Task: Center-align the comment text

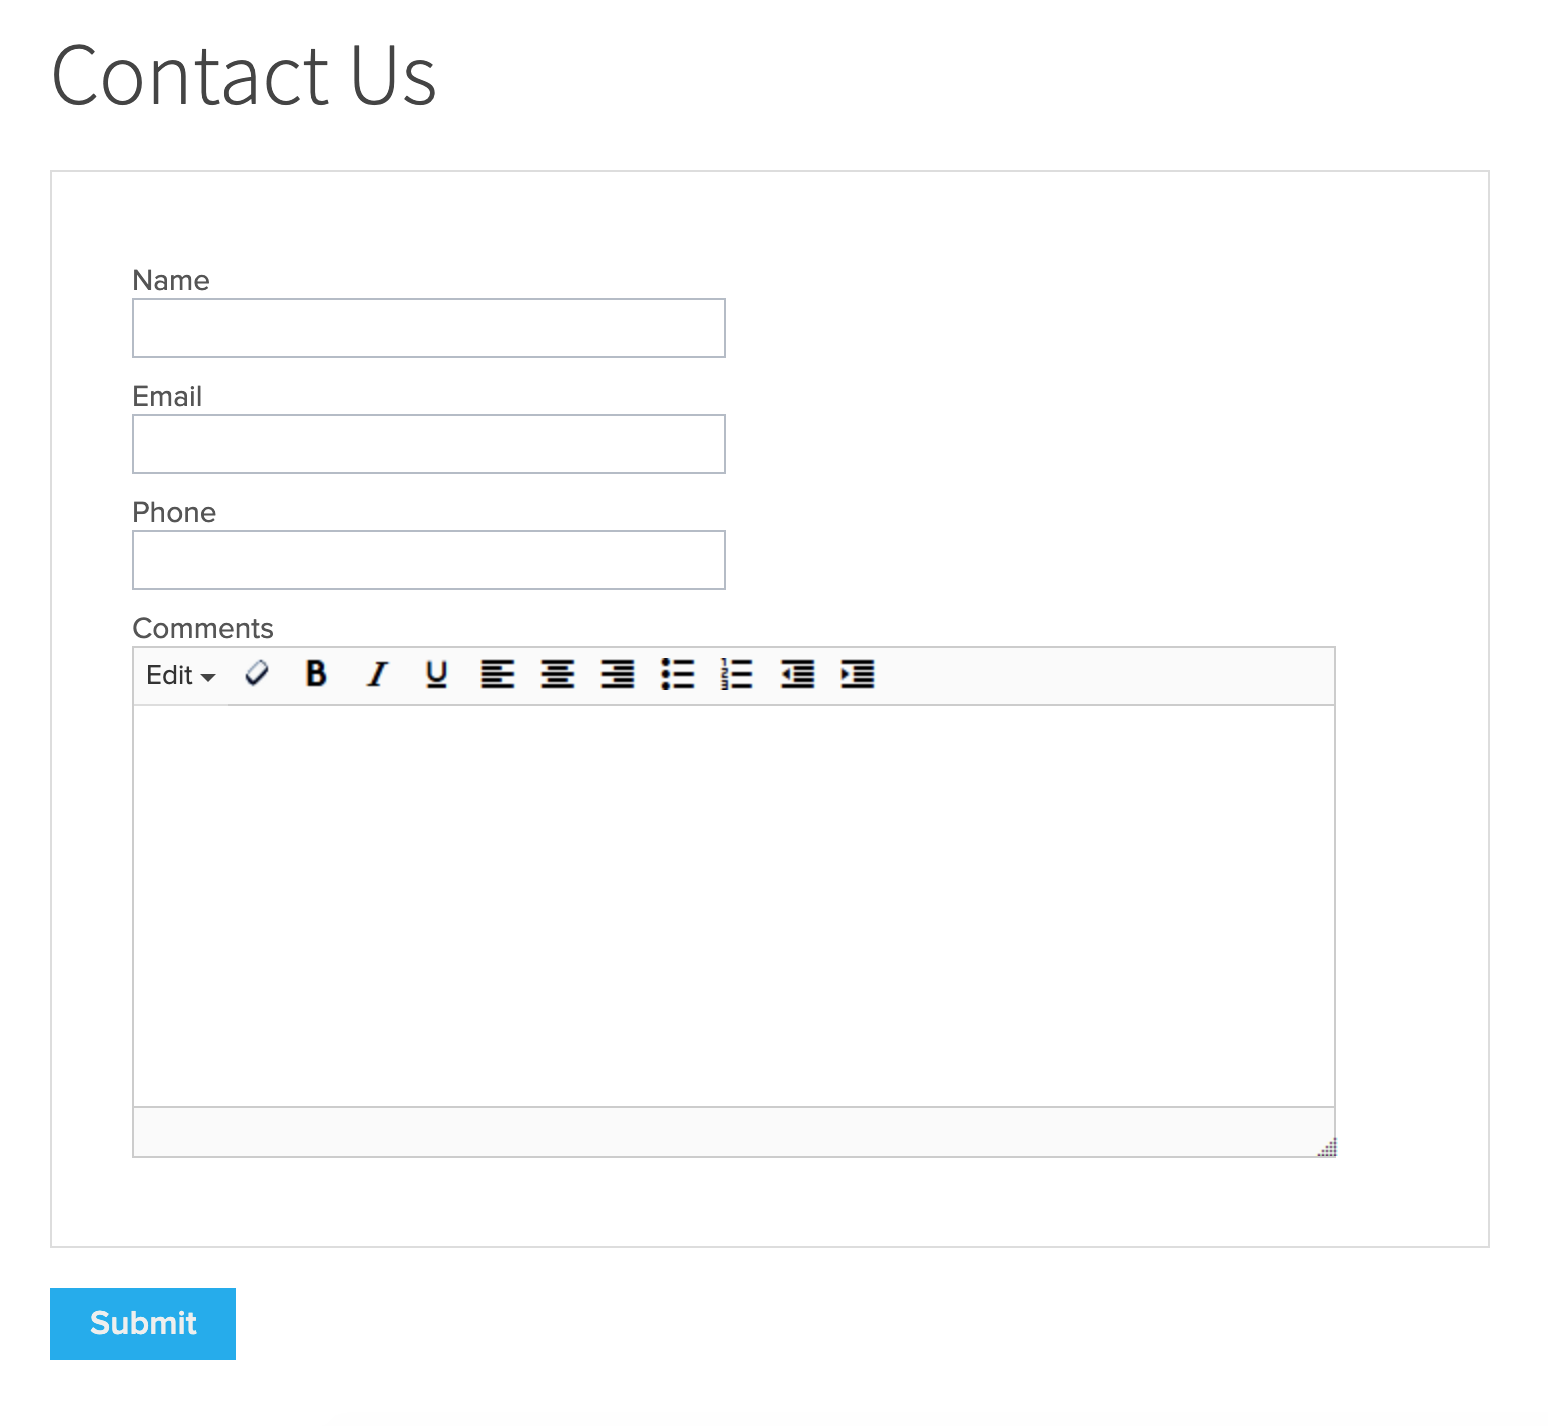Action: point(557,674)
